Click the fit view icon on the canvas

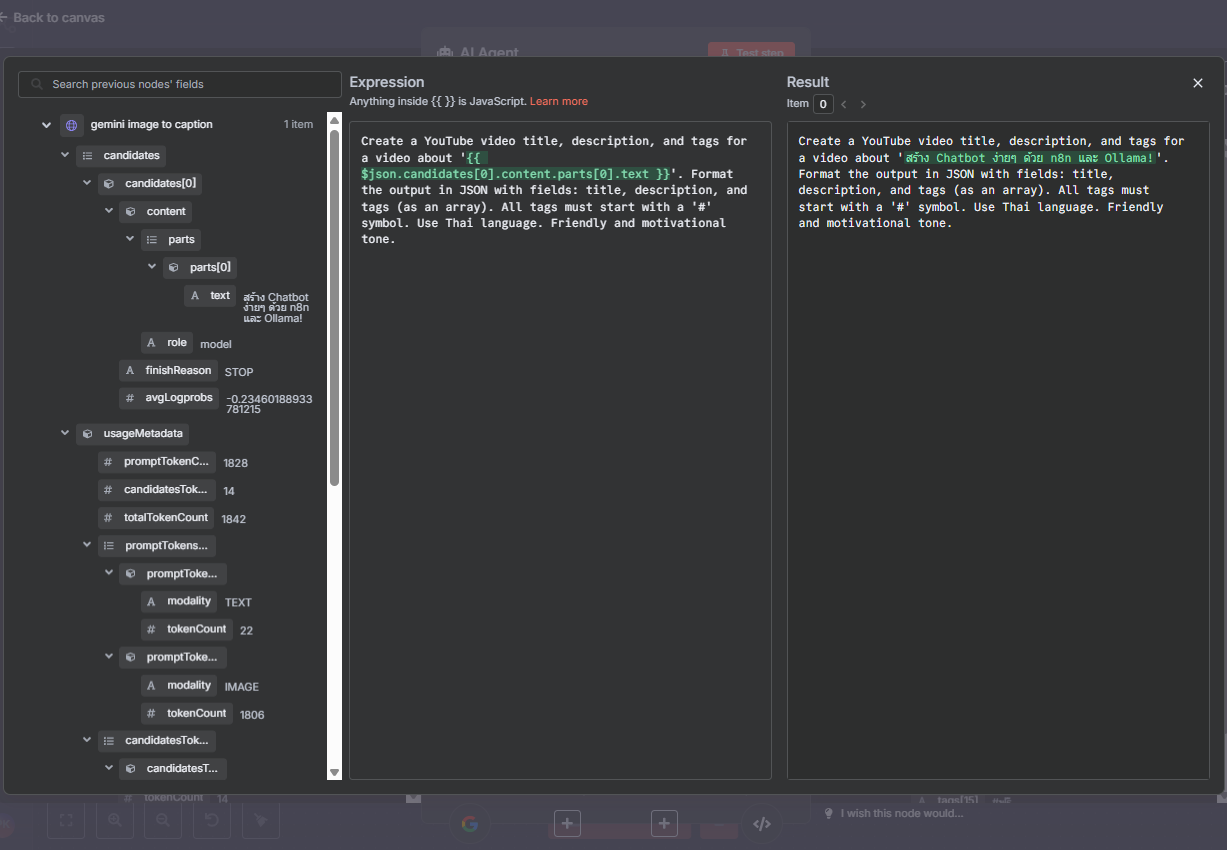(66, 820)
